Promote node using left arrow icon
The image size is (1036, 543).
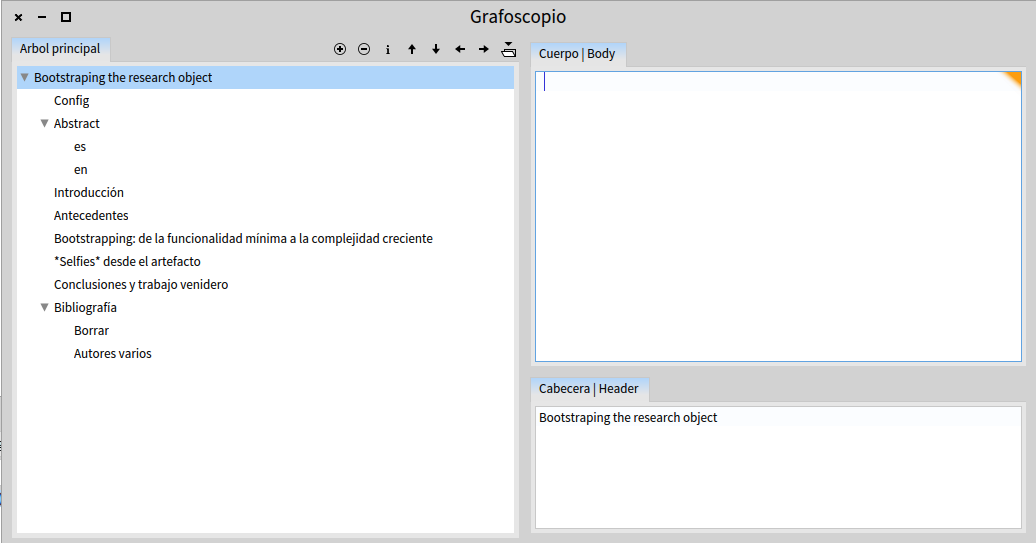coord(460,49)
